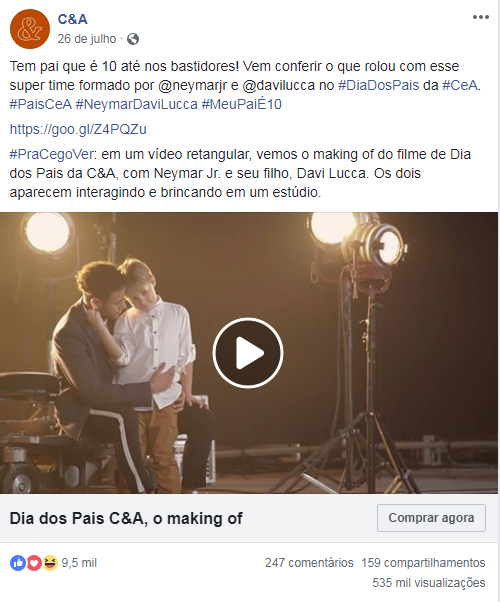Viewport: 500px width, 602px height.
Task: Click the C&A orange profile logo
Action: 30,29
